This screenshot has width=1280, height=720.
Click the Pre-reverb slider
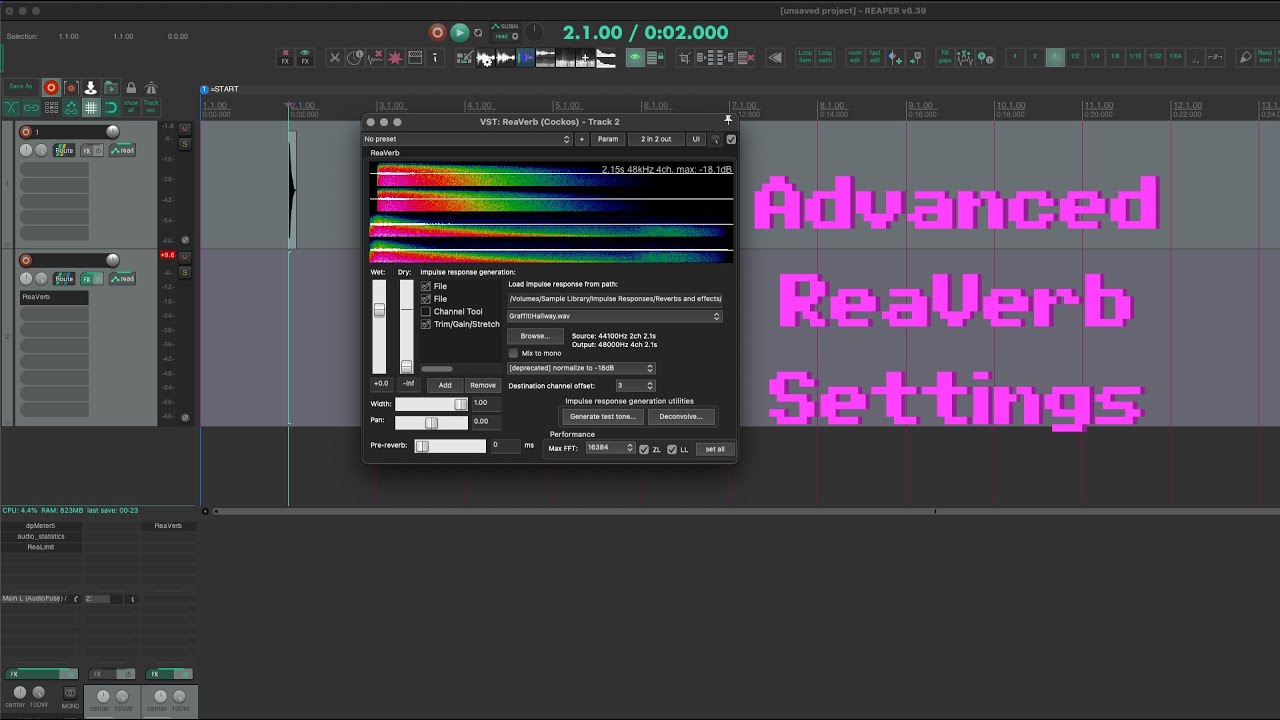click(x=450, y=446)
